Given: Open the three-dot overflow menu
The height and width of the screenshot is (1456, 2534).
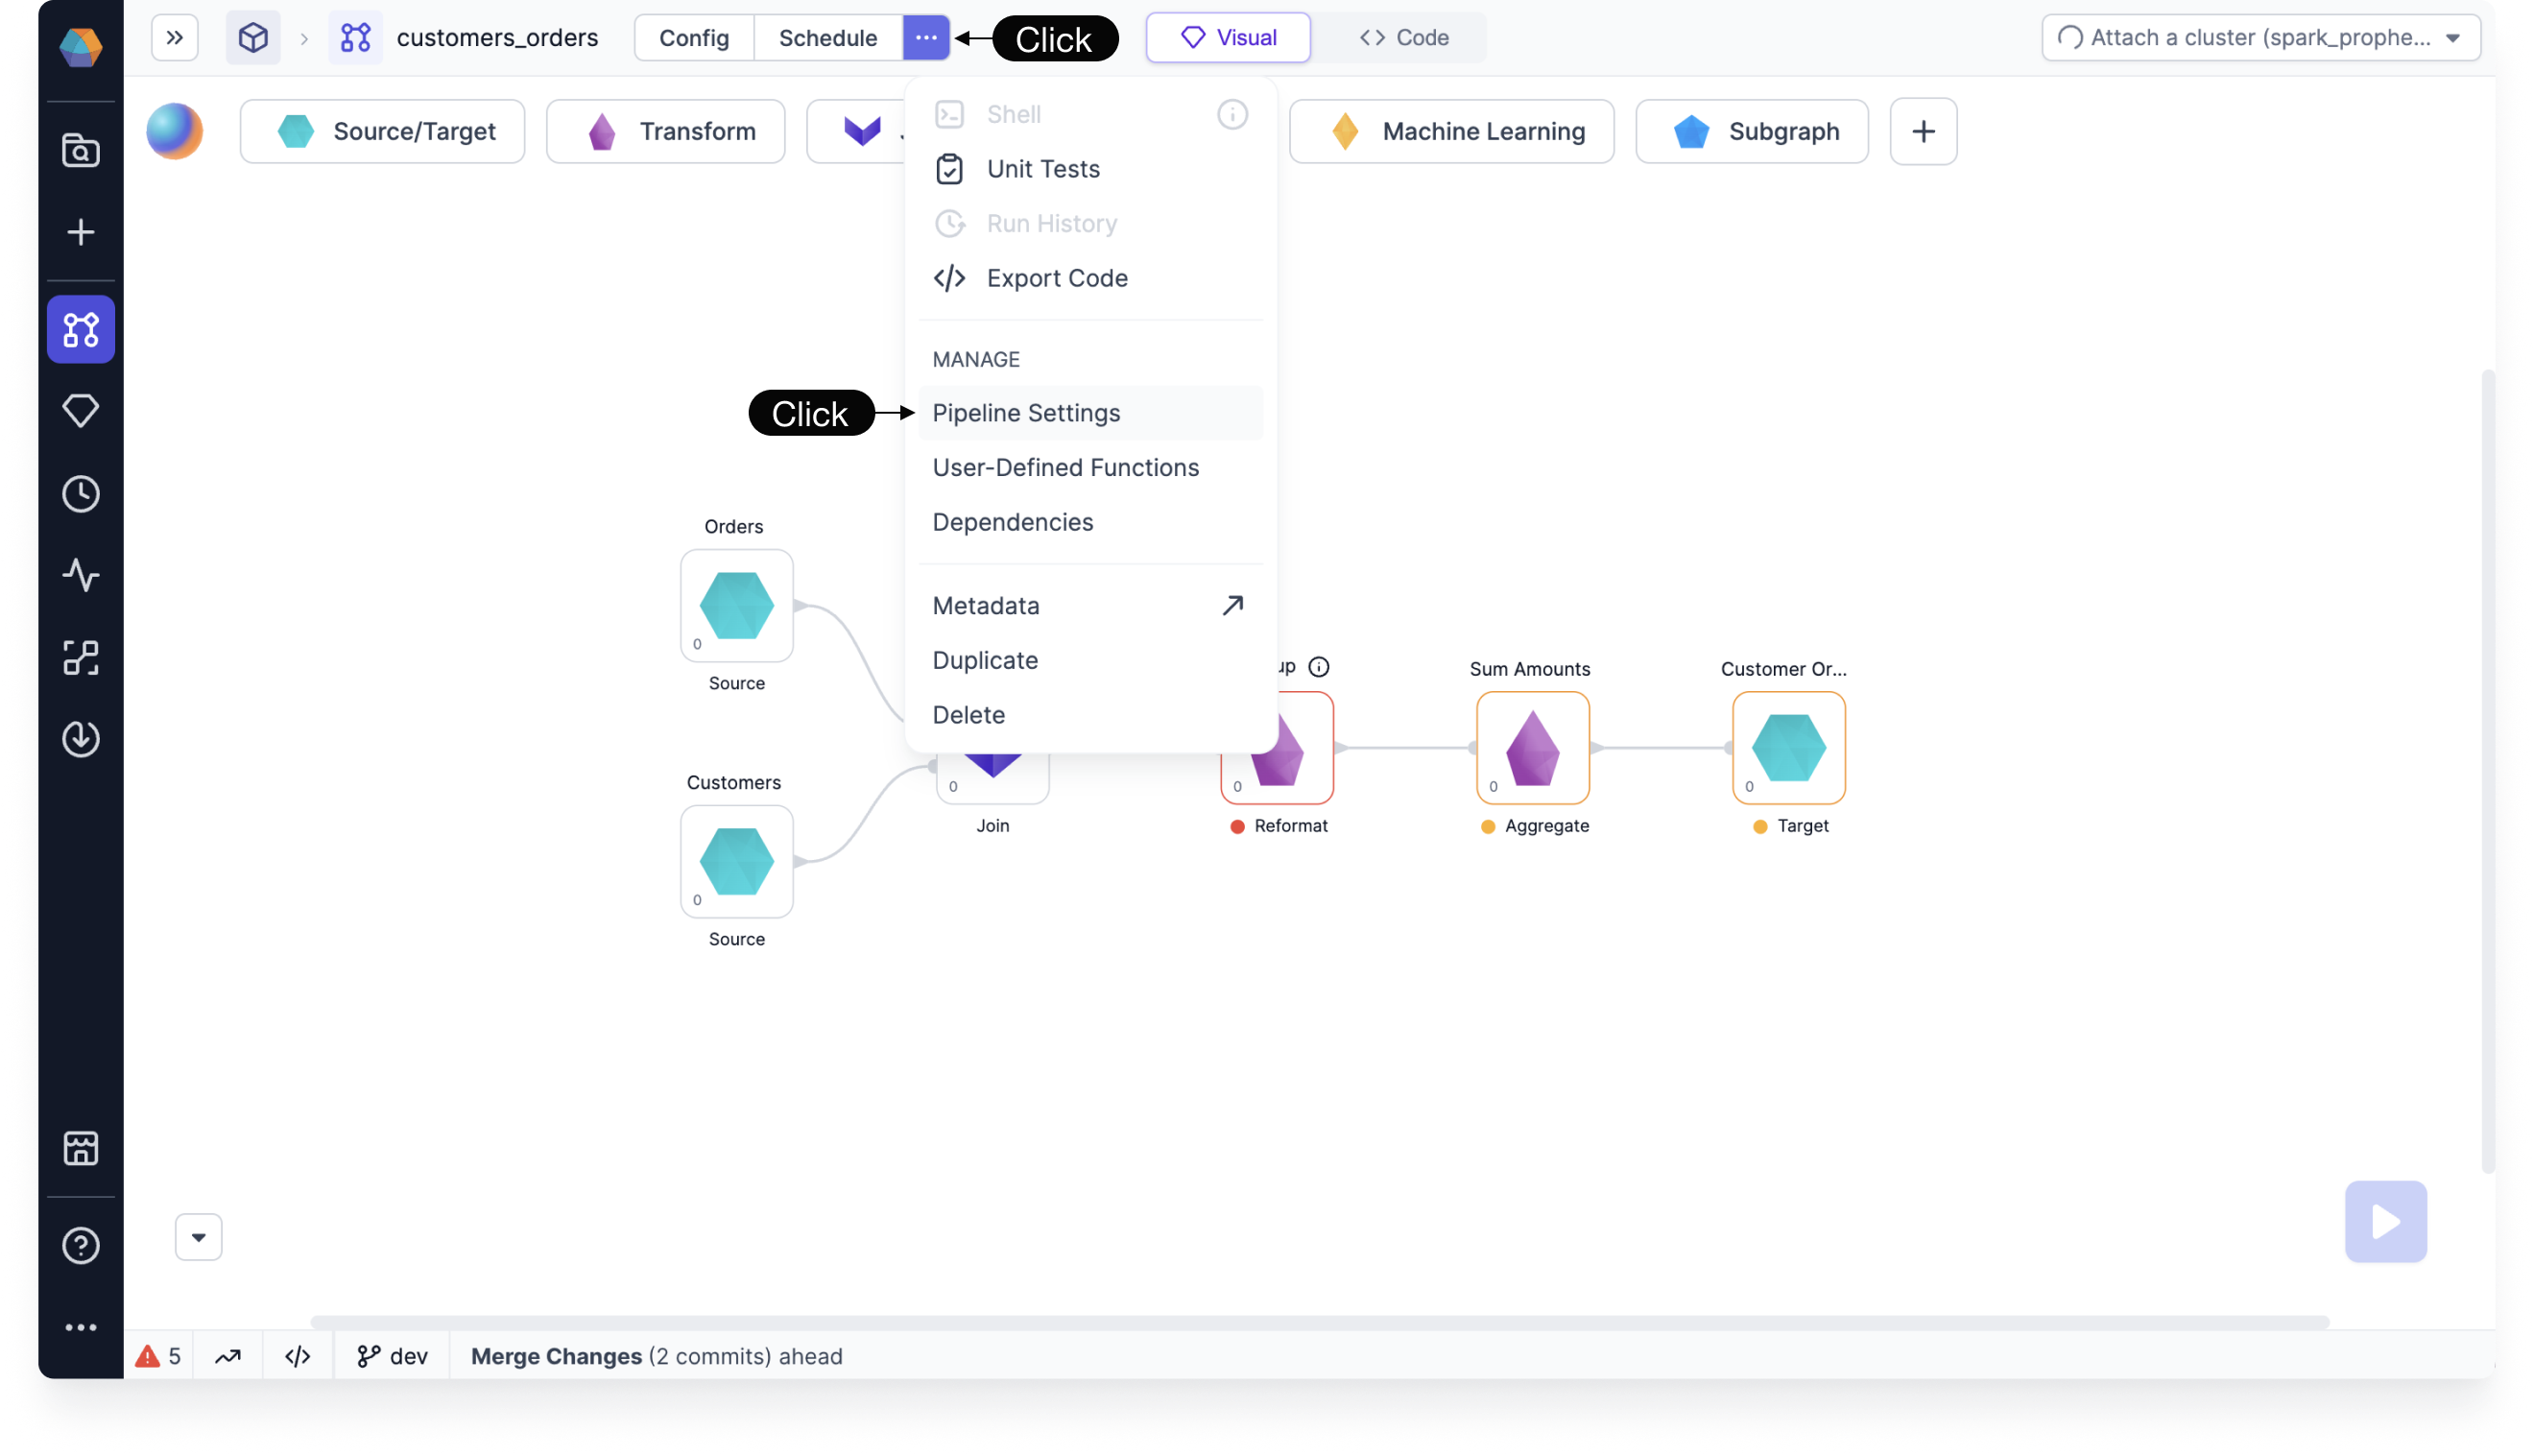Looking at the screenshot, I should tap(926, 36).
